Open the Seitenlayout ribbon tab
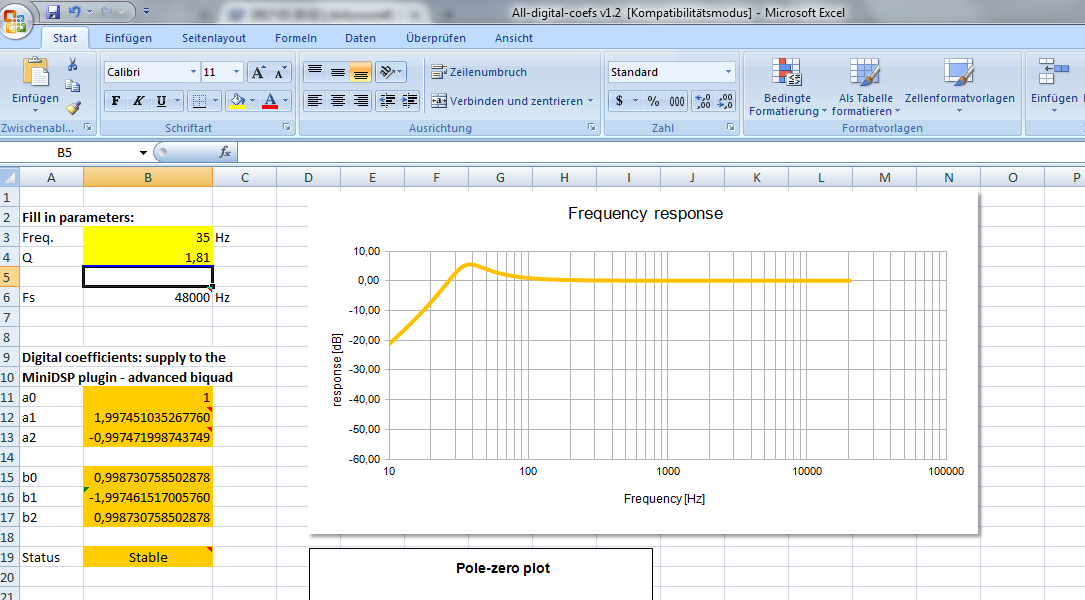The image size is (1085, 600). coord(213,38)
